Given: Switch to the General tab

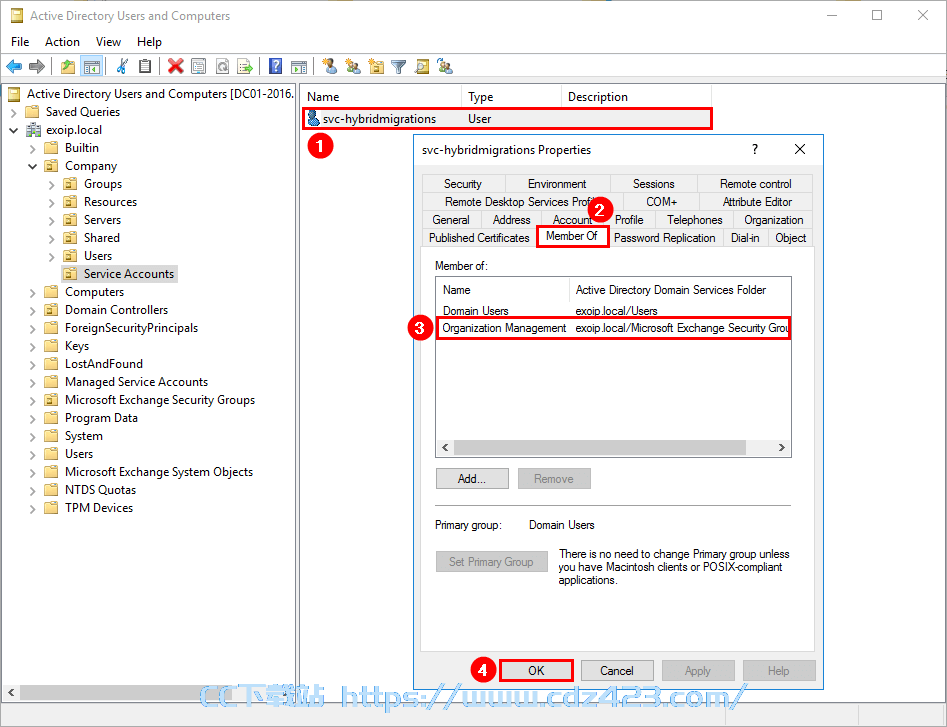Looking at the screenshot, I should pyautogui.click(x=451, y=220).
